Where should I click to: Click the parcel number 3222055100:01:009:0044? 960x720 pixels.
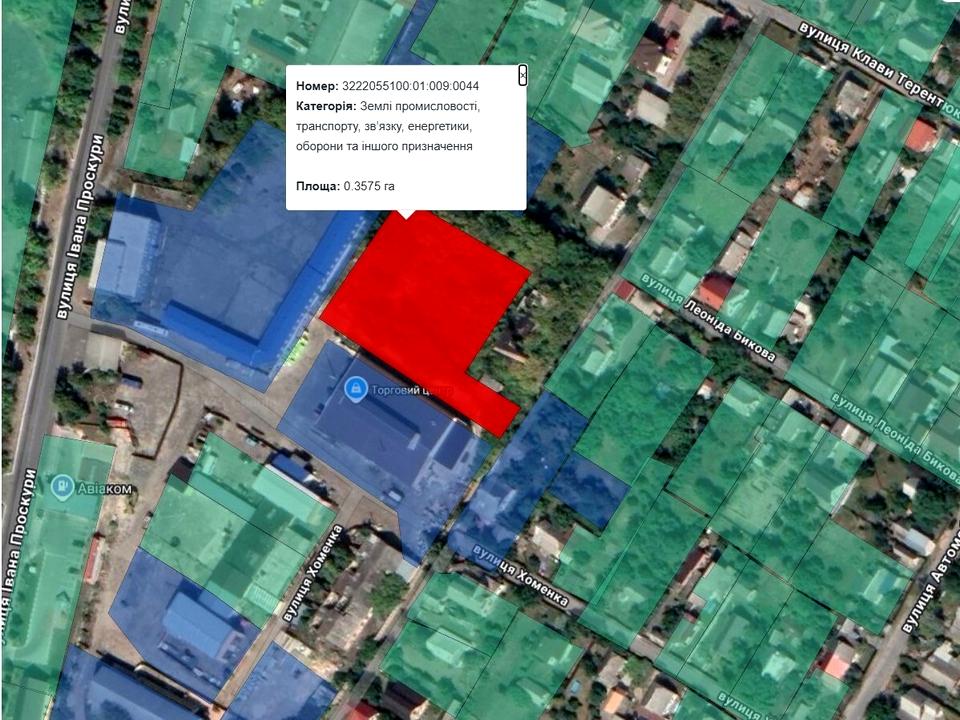(410, 86)
